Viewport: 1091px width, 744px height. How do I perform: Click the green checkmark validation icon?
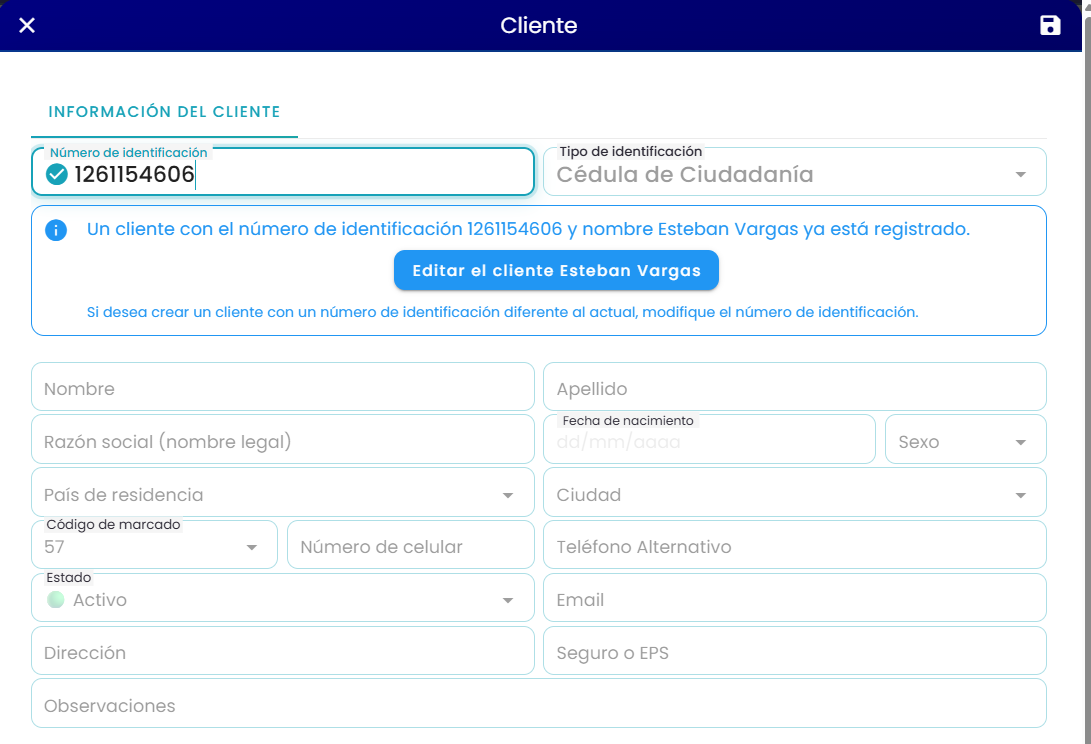pyautogui.click(x=56, y=174)
